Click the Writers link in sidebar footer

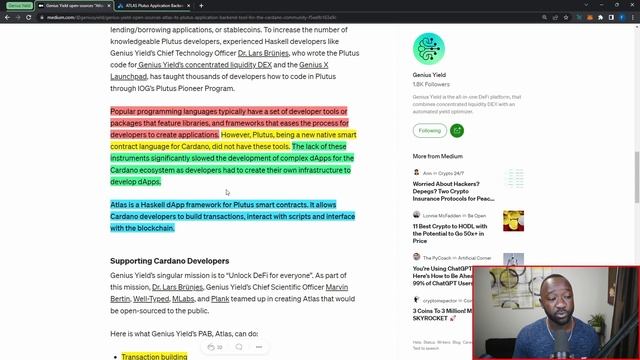coord(443,342)
